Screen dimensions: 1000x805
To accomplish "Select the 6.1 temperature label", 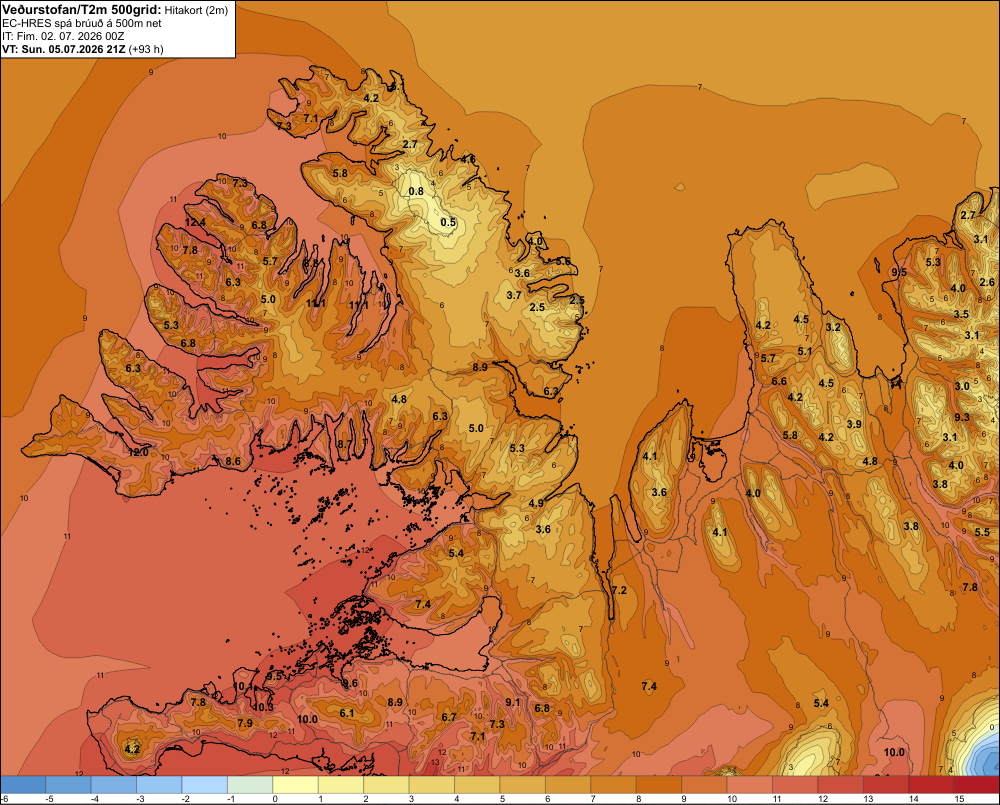I will [346, 713].
